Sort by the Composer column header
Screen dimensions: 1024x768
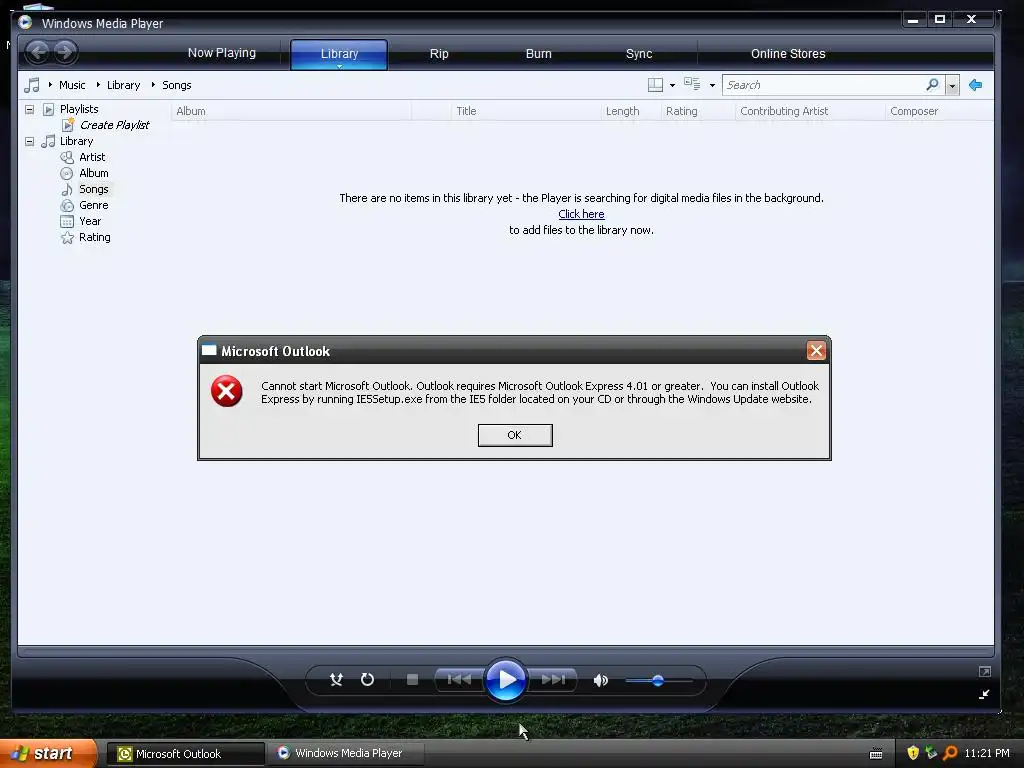point(939,111)
